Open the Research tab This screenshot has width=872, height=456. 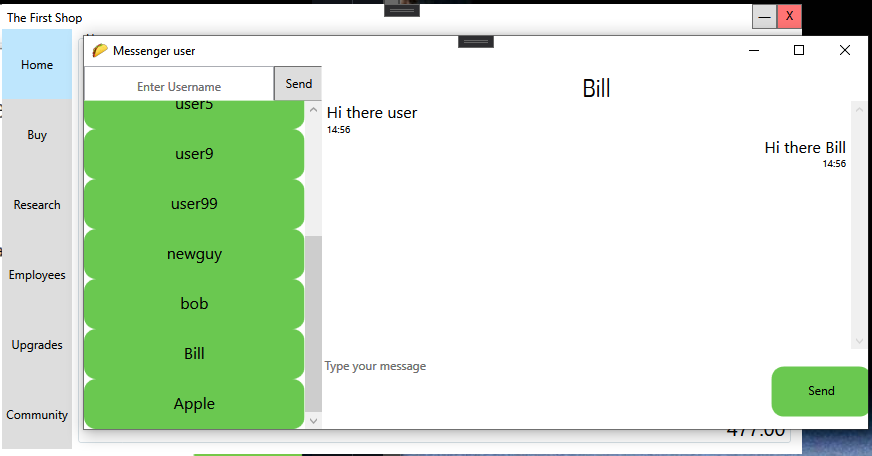pyautogui.click(x=37, y=205)
